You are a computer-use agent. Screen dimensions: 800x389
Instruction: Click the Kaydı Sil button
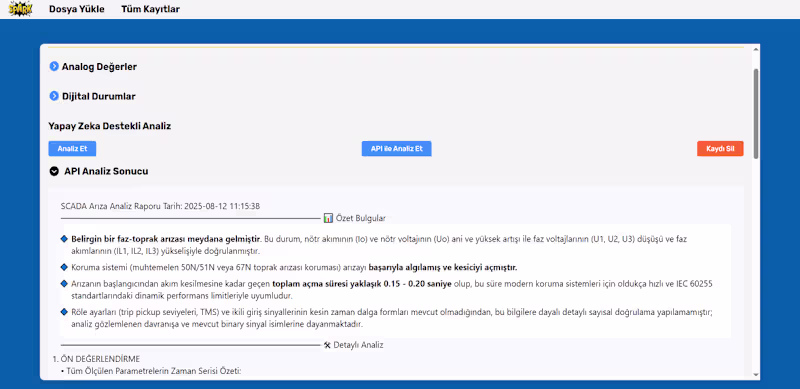point(720,149)
